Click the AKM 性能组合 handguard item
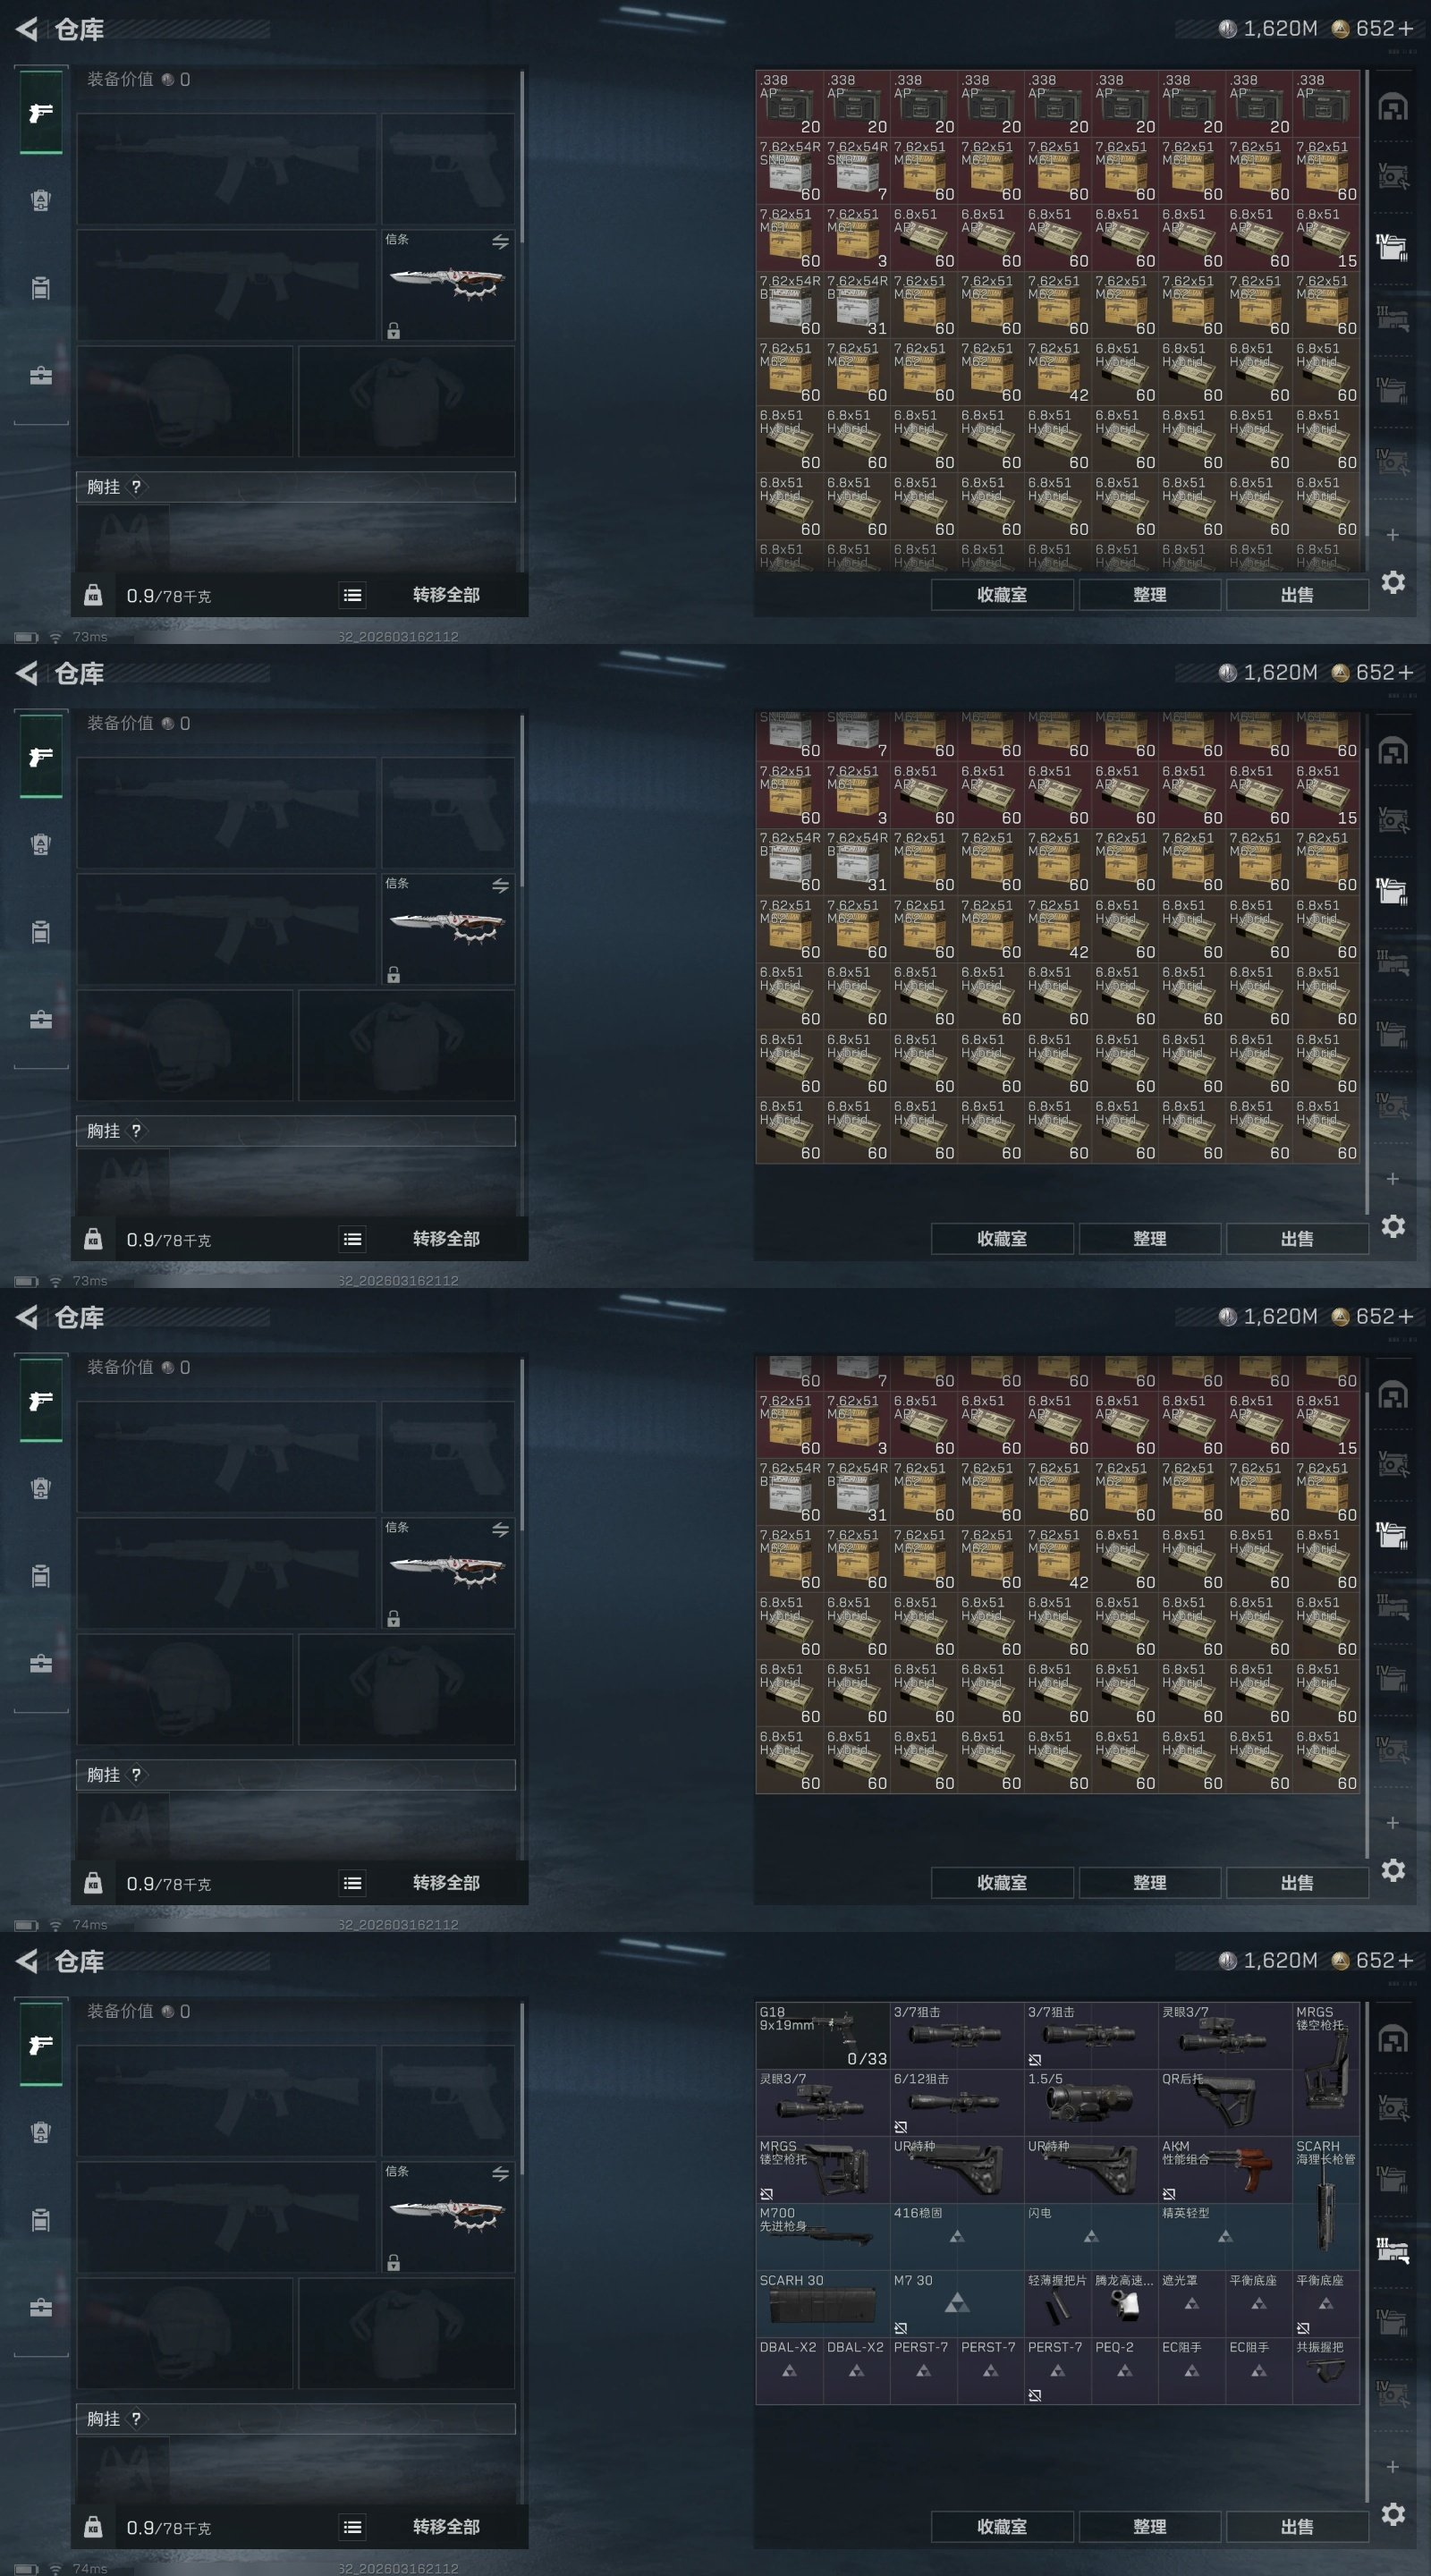This screenshot has height=2576, width=1431. click(1224, 2169)
